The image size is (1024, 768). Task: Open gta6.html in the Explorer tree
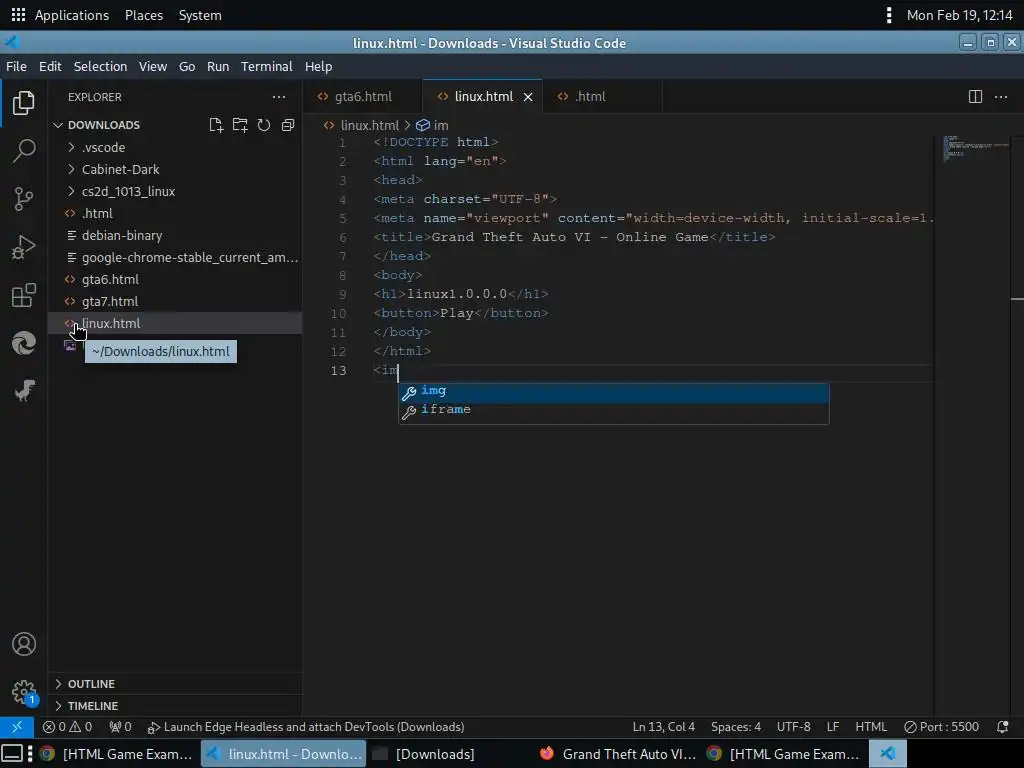click(175, 280)
